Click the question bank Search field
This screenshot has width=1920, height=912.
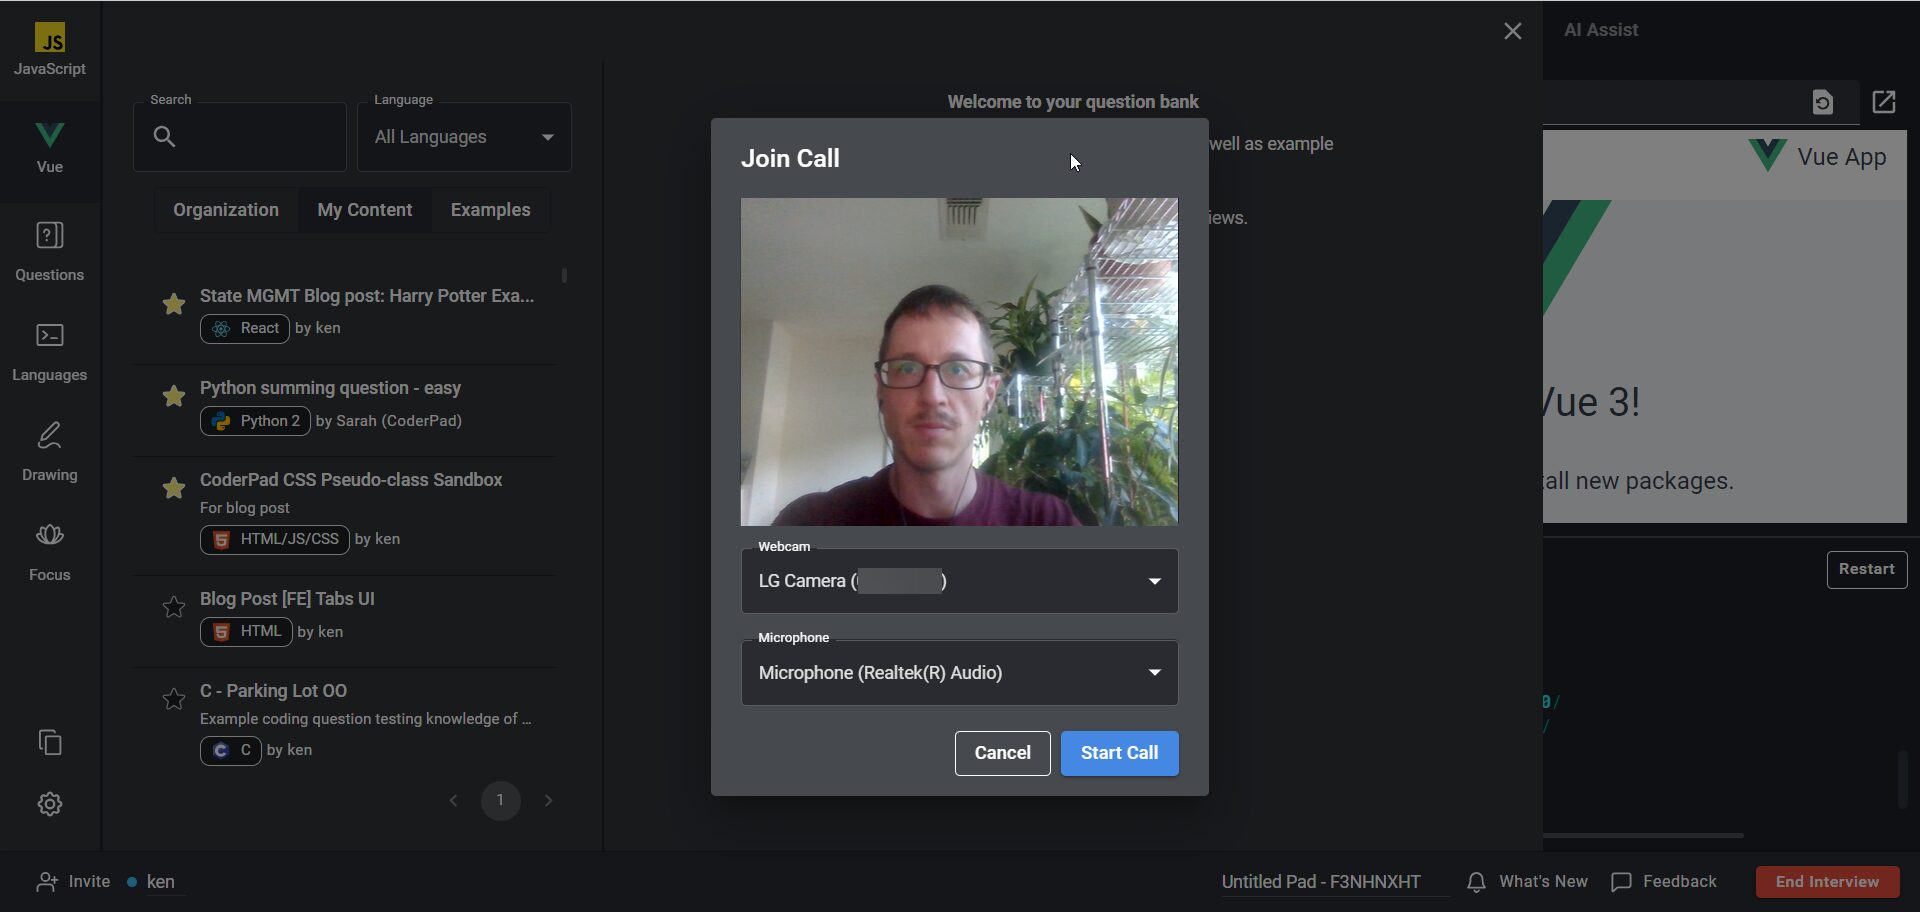coord(250,137)
